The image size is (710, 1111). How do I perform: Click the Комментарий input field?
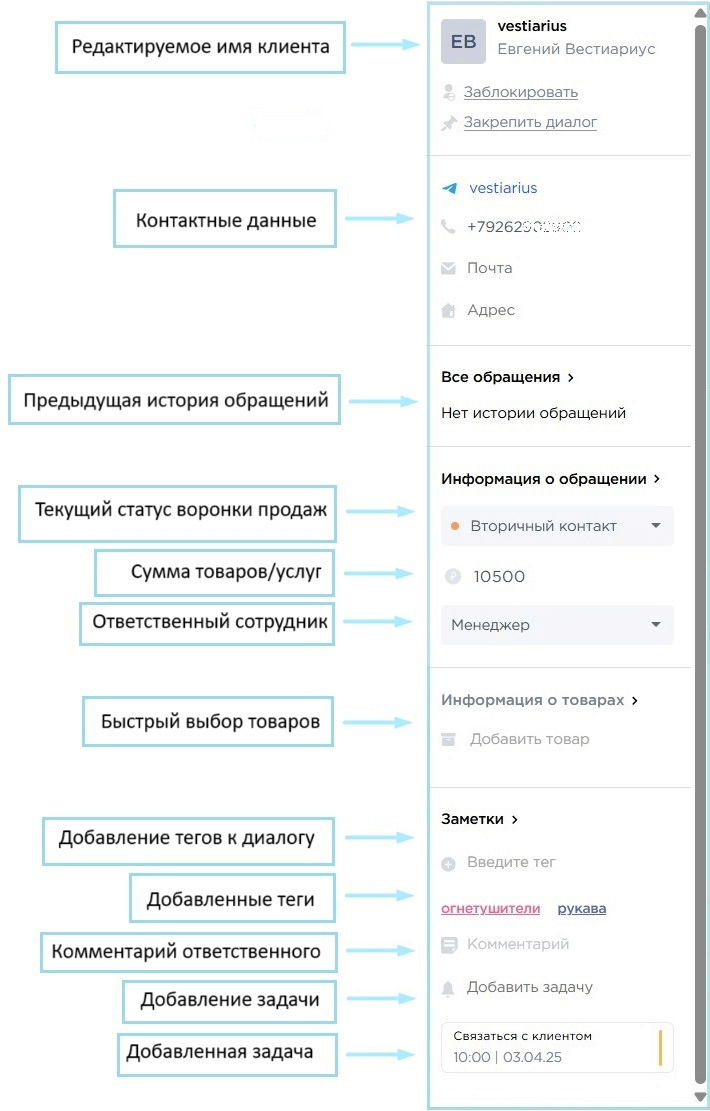[518, 944]
